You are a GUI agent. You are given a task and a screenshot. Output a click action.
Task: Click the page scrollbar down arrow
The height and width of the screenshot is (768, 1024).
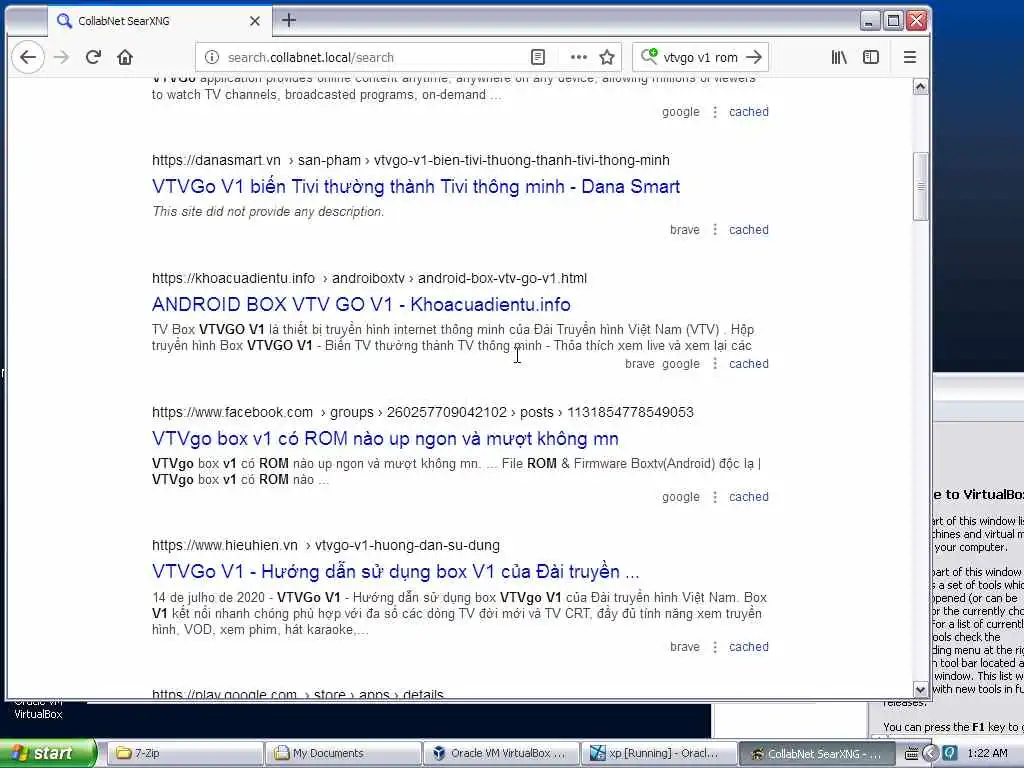tap(921, 689)
